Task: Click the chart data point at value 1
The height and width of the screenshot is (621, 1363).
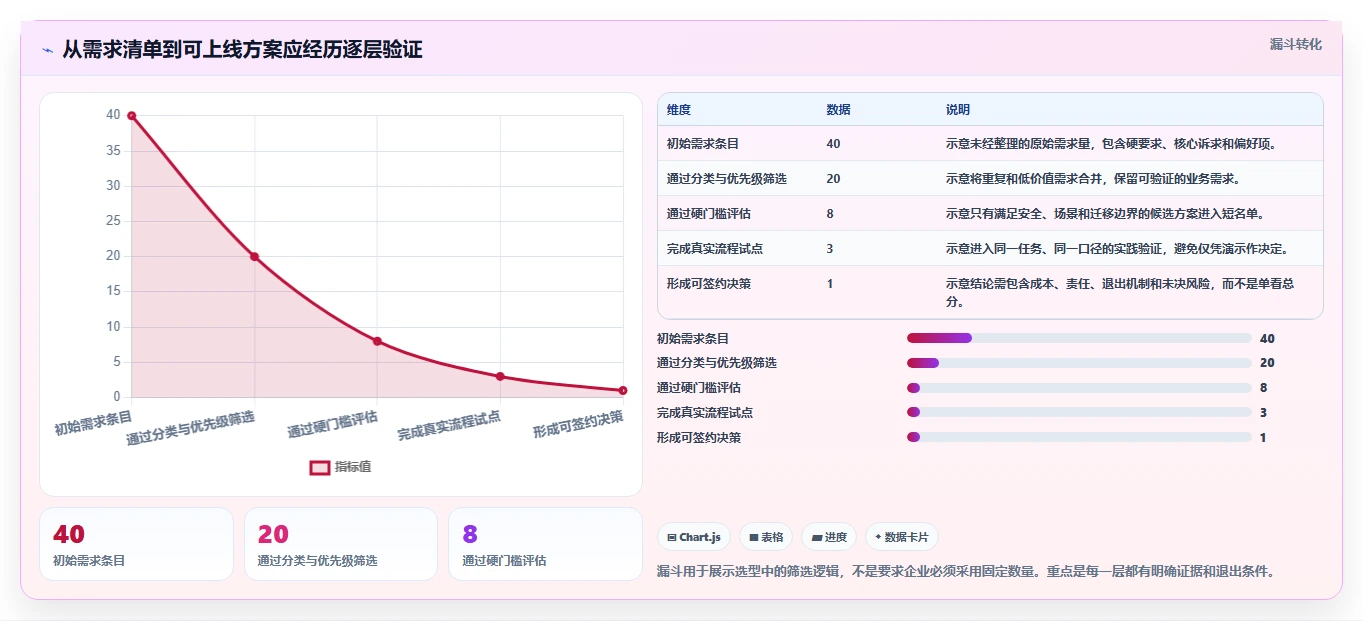Action: [x=622, y=390]
